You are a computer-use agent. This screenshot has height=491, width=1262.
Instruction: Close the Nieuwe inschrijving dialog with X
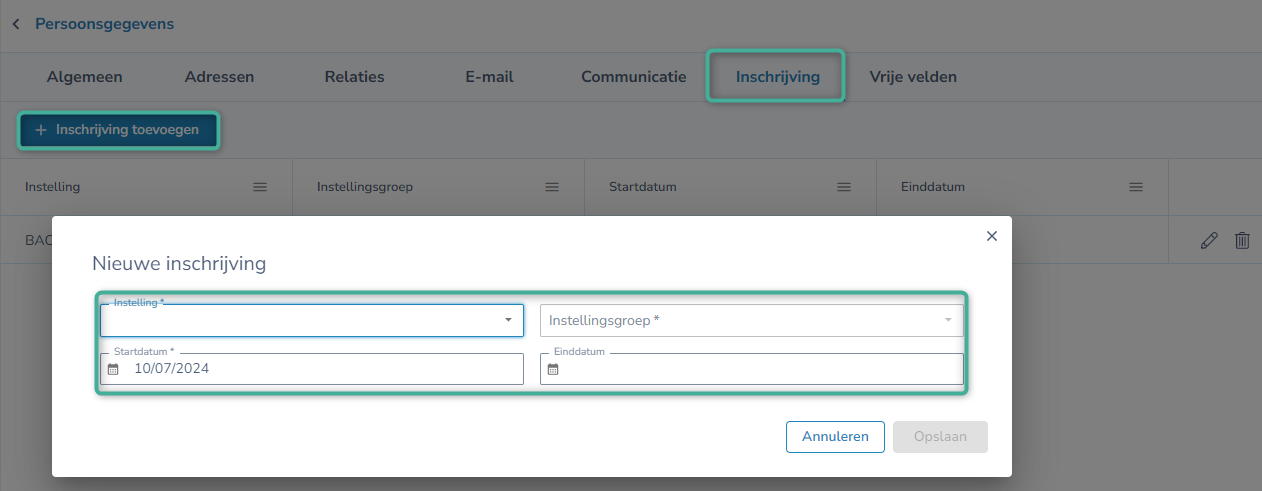coord(992,236)
